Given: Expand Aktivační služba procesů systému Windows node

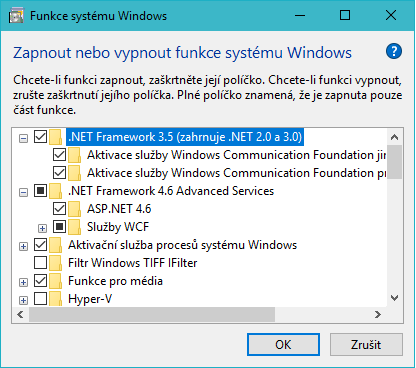Looking at the screenshot, I should pos(23,246).
